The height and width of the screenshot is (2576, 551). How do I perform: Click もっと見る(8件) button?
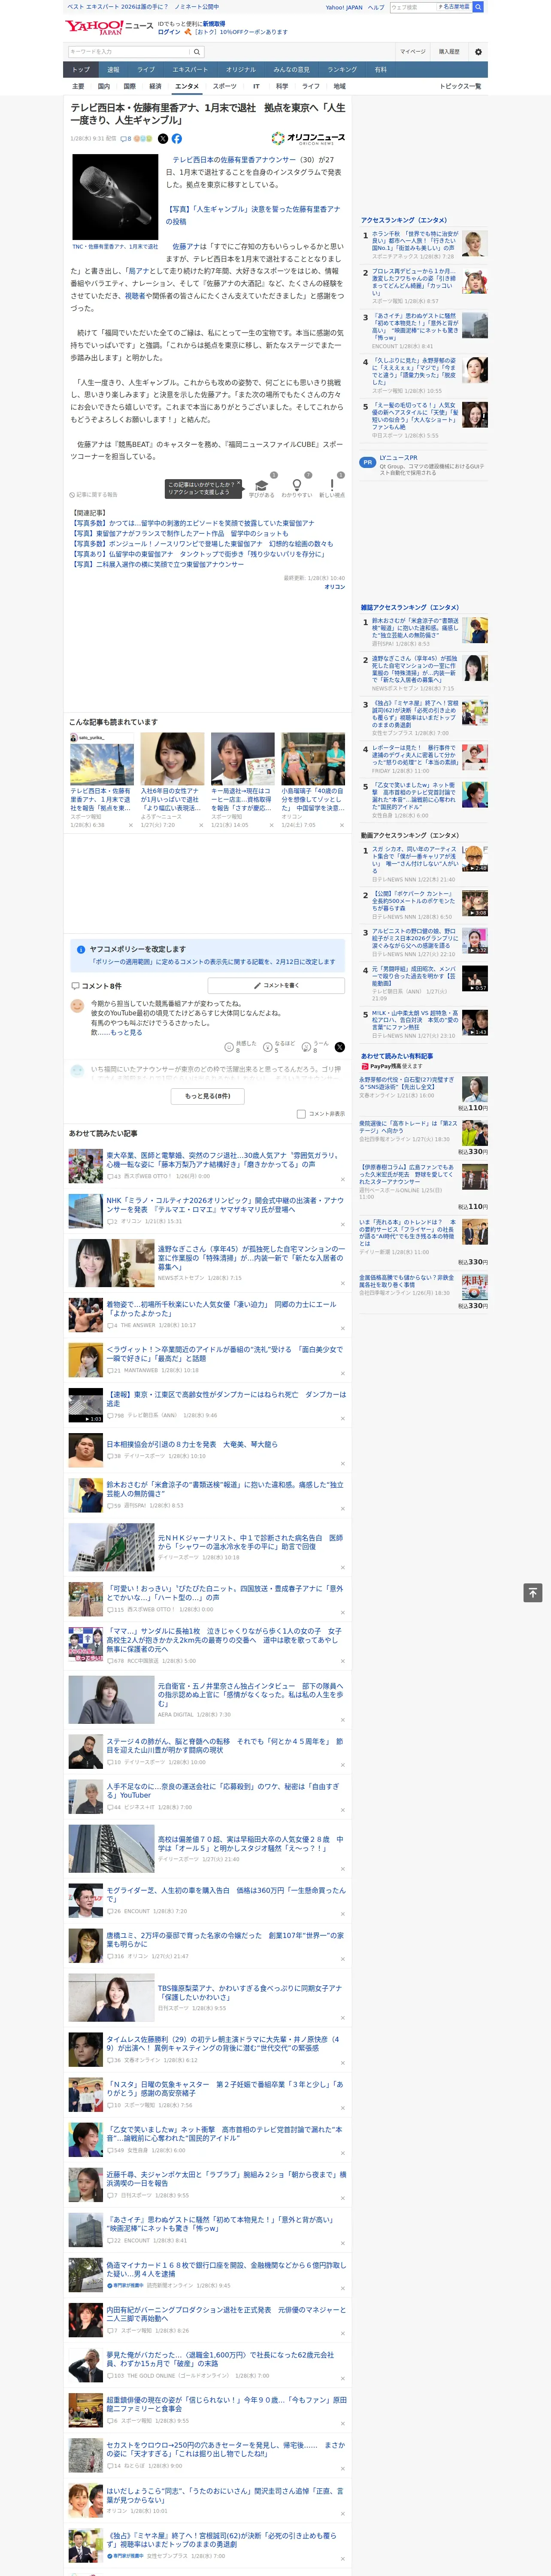[x=207, y=1096]
